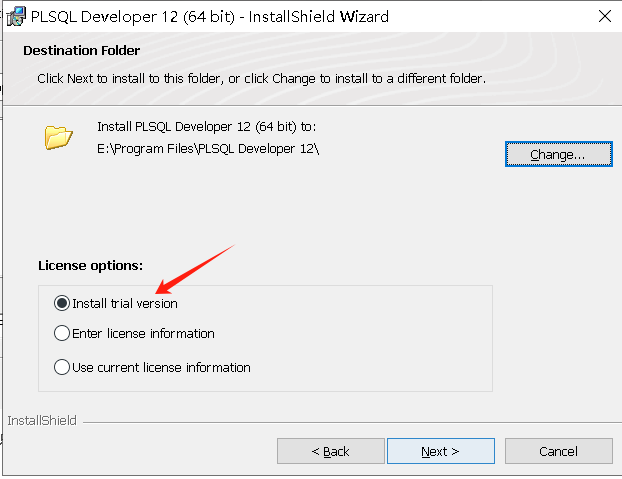Click 'Use current license information' label text
The image size is (622, 479).
161,367
